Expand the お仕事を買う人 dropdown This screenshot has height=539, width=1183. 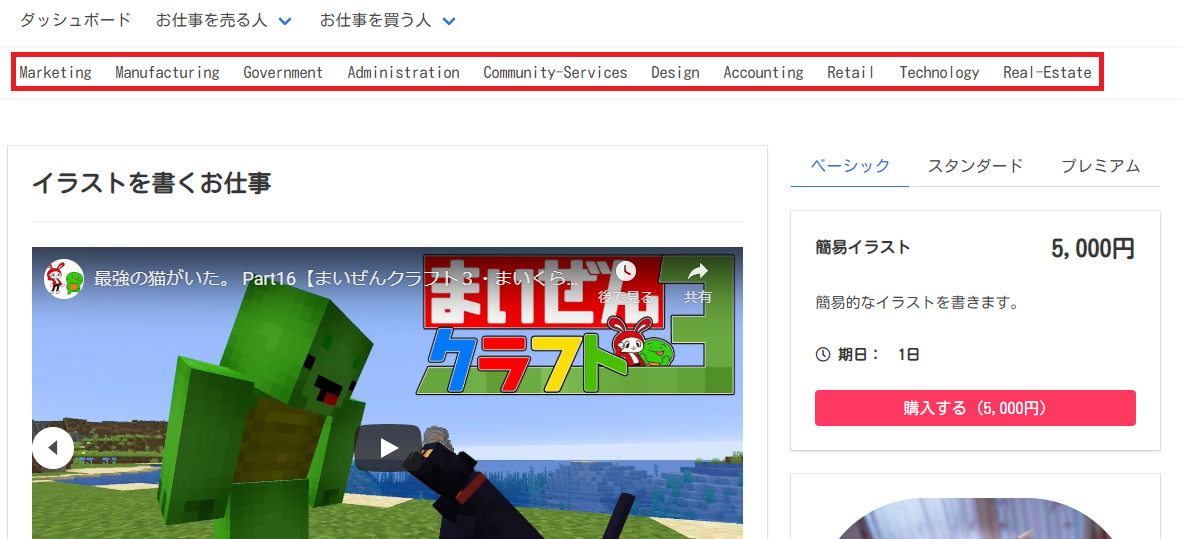(388, 20)
